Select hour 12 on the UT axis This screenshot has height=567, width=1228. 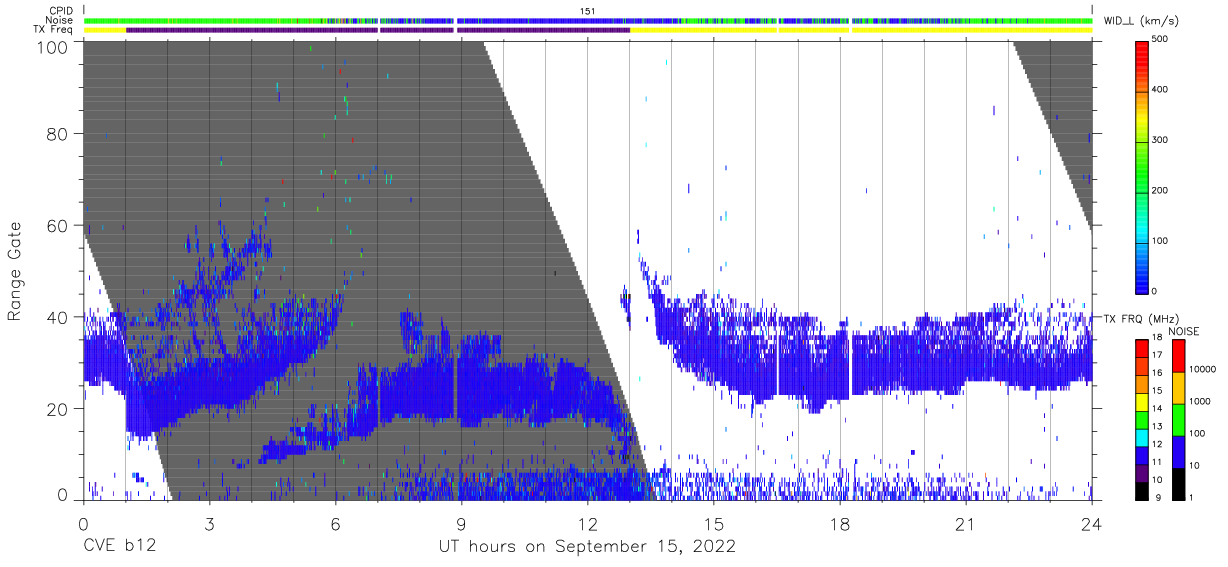click(587, 524)
